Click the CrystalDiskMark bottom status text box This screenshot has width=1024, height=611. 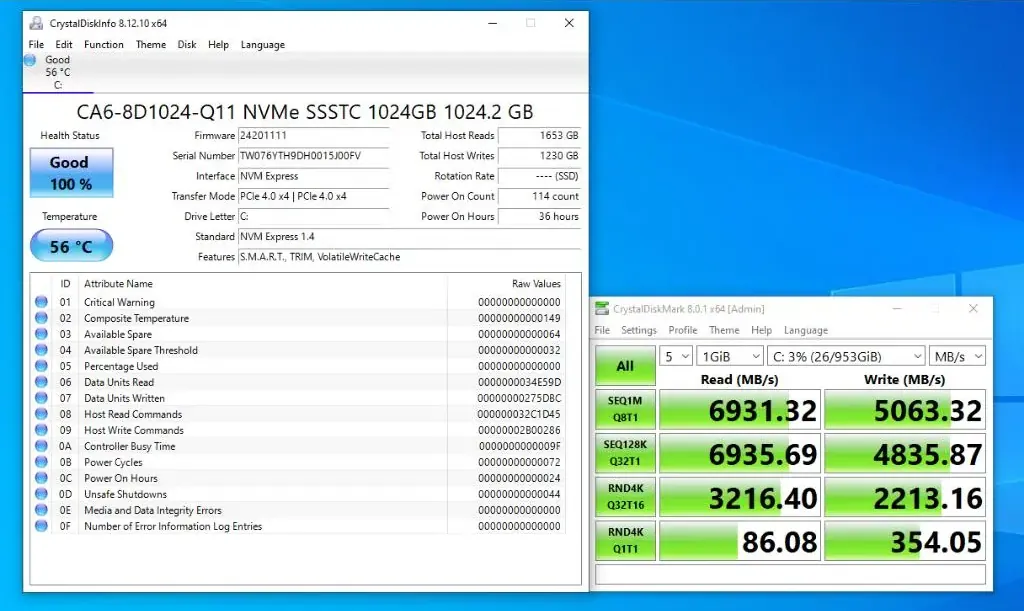click(790, 574)
